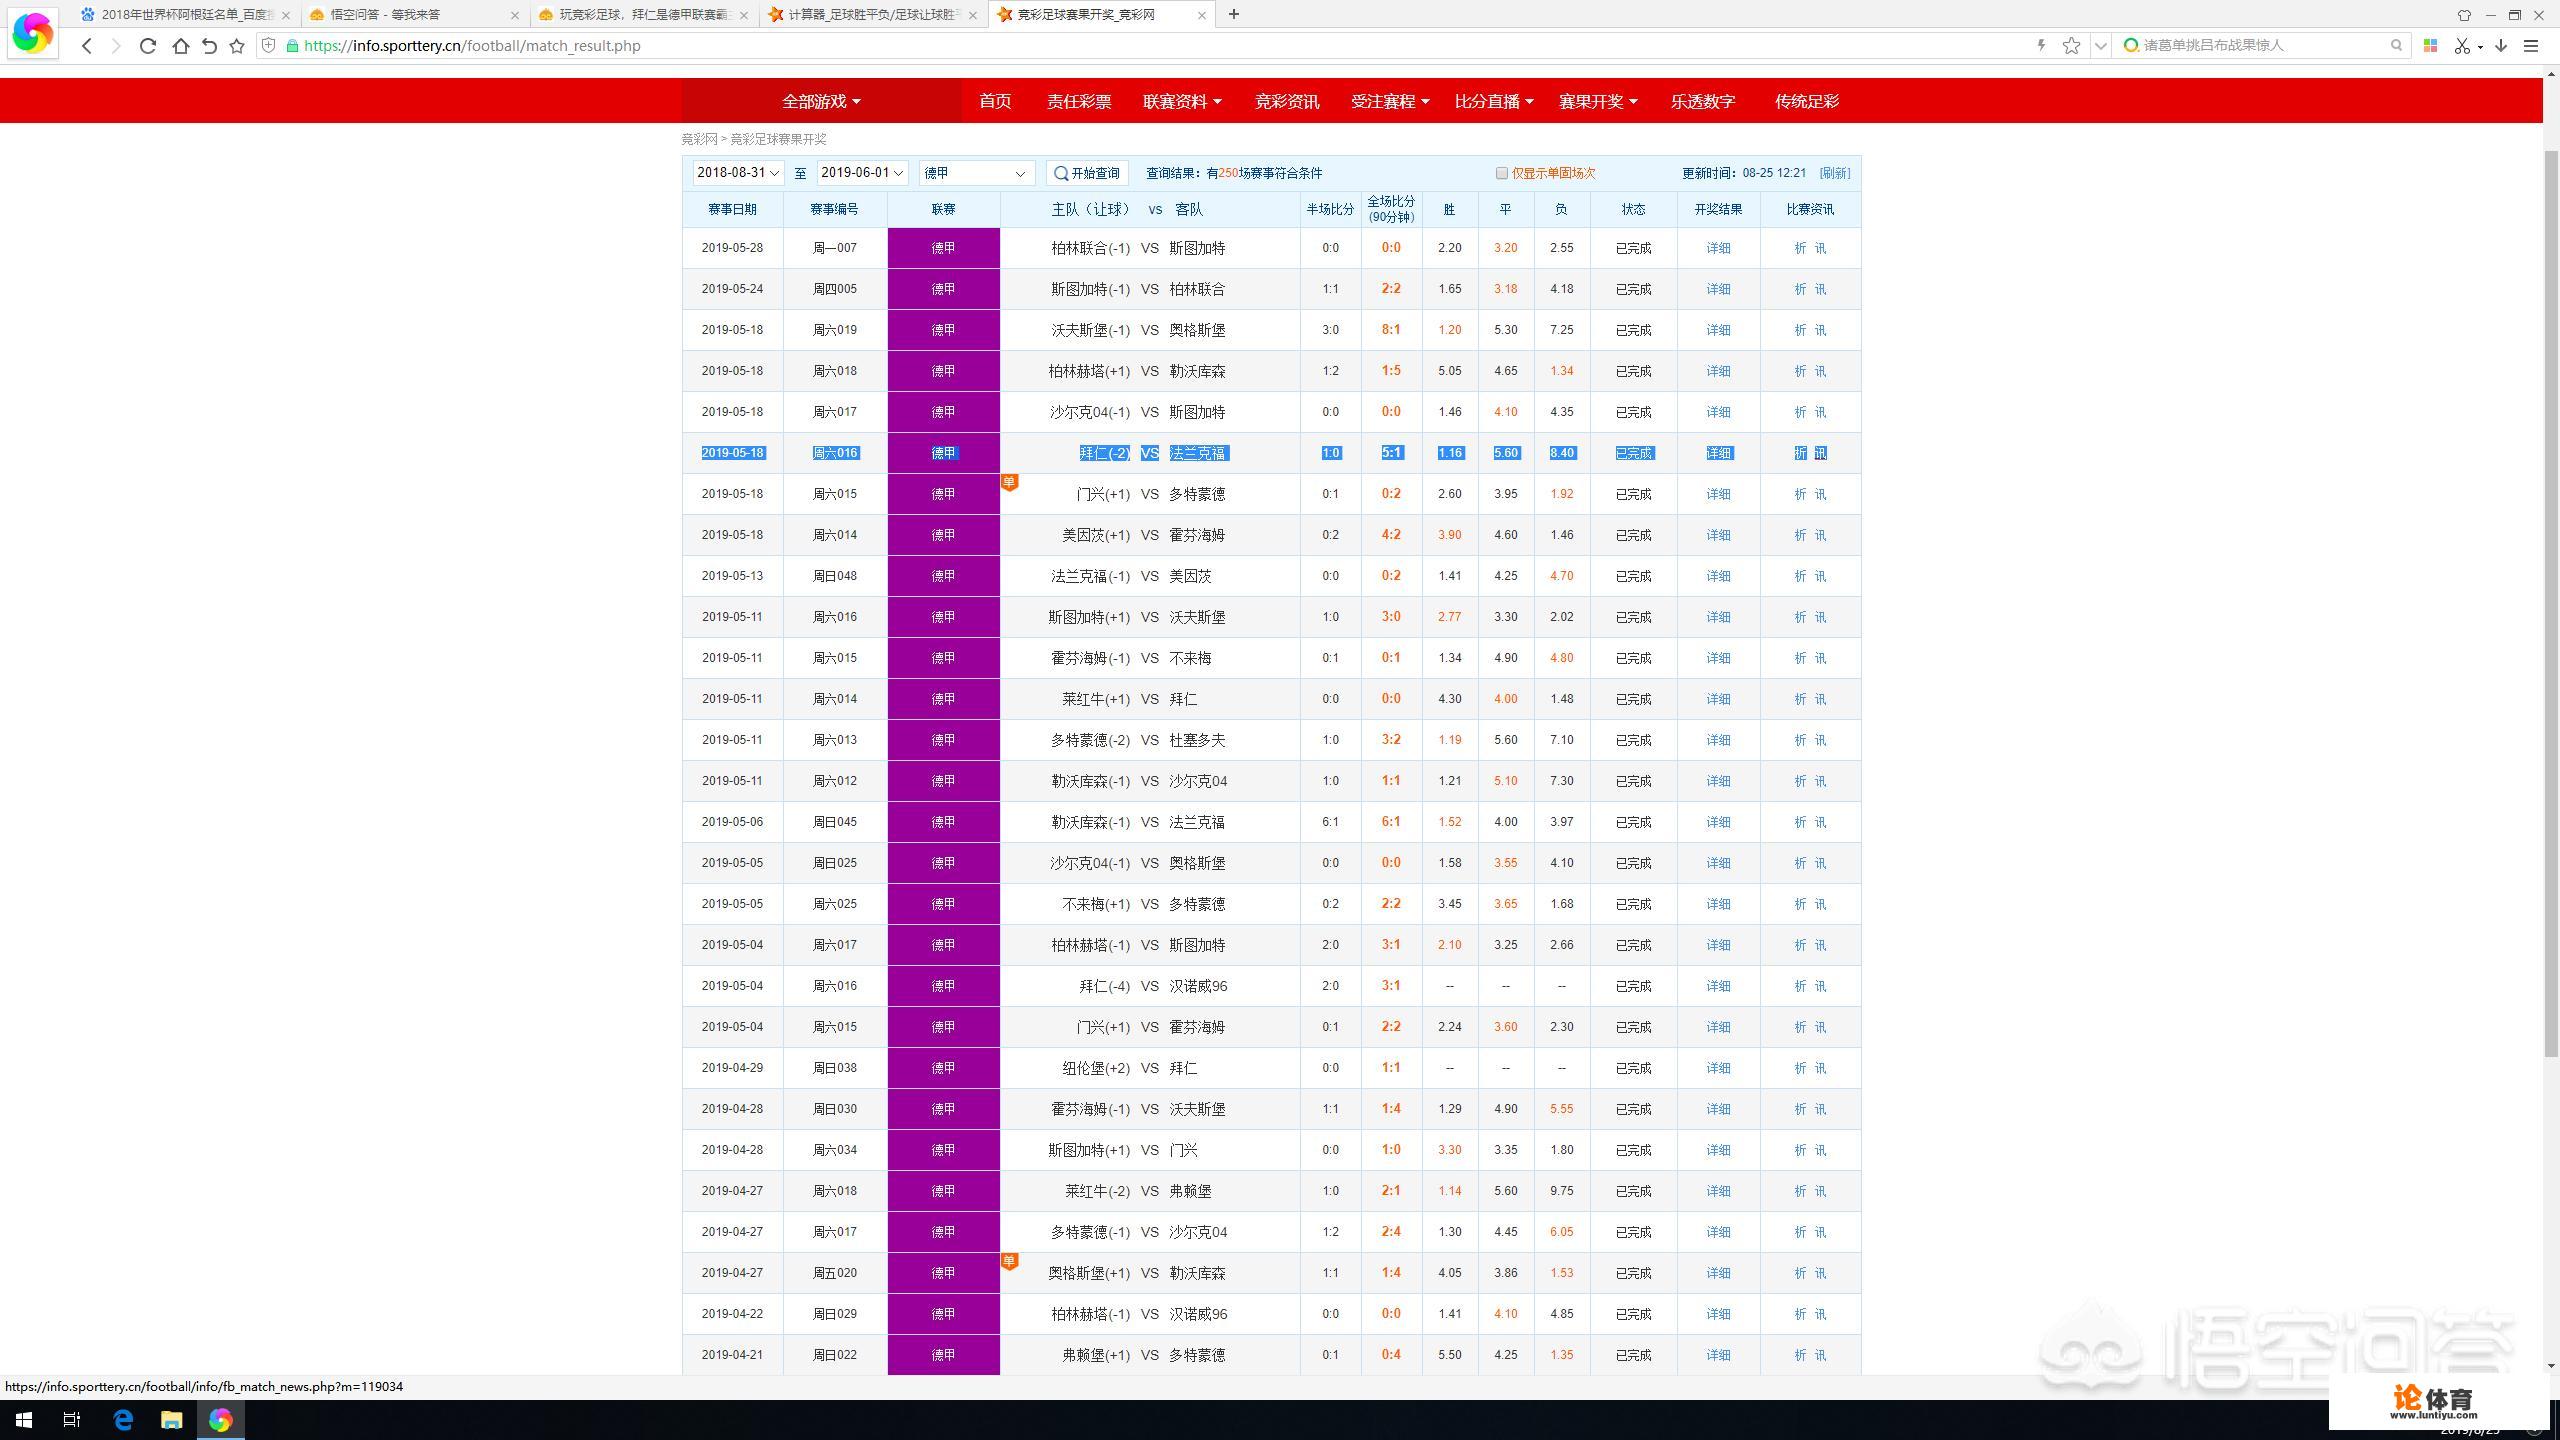This screenshot has height=1440, width=2560.
Task: Click the favorite star inside the address bar
Action: tap(2071, 46)
